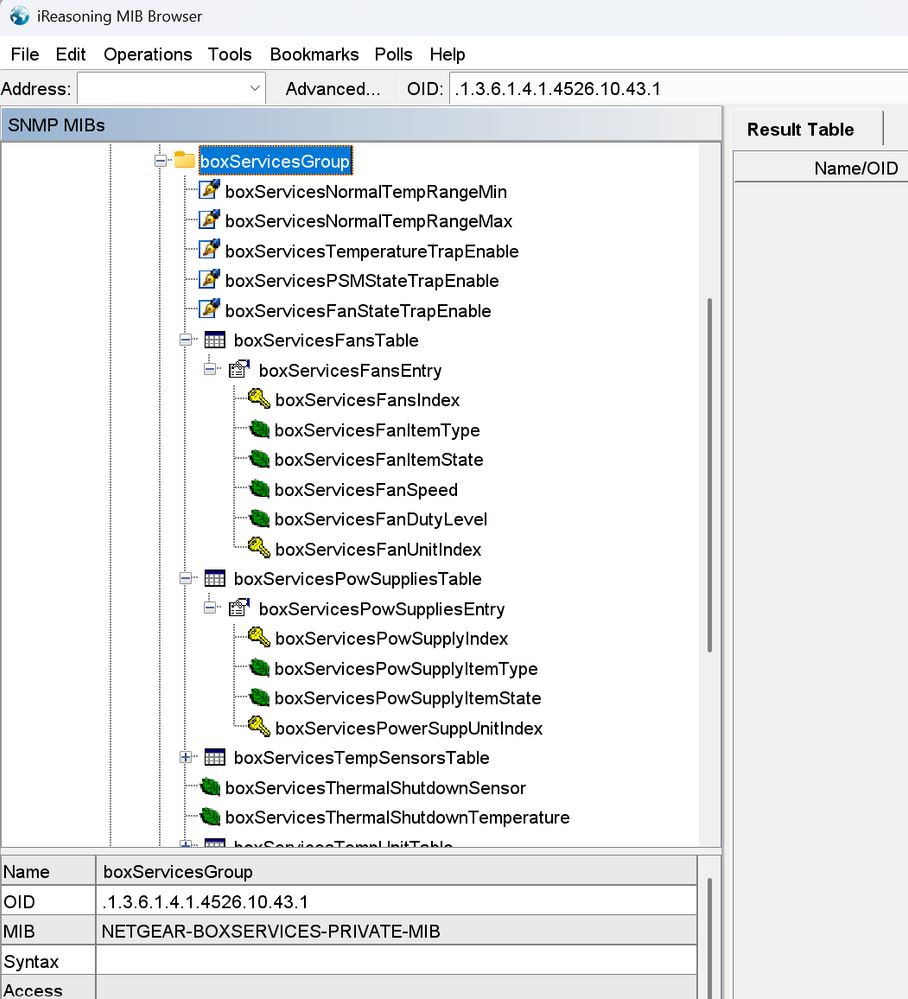Screen dimensions: 908x999
Task: Click the MIB tree vertical scrollbar
Action: [x=709, y=475]
